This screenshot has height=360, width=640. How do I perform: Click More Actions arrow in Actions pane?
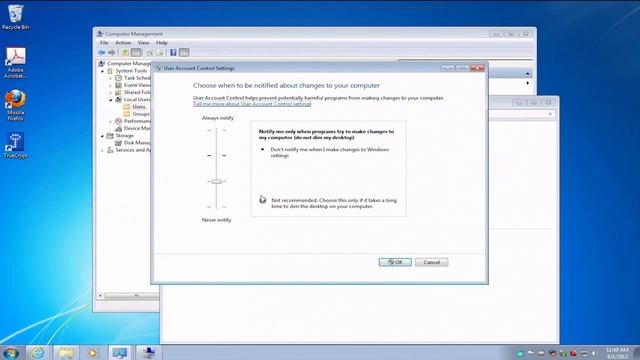click(528, 83)
